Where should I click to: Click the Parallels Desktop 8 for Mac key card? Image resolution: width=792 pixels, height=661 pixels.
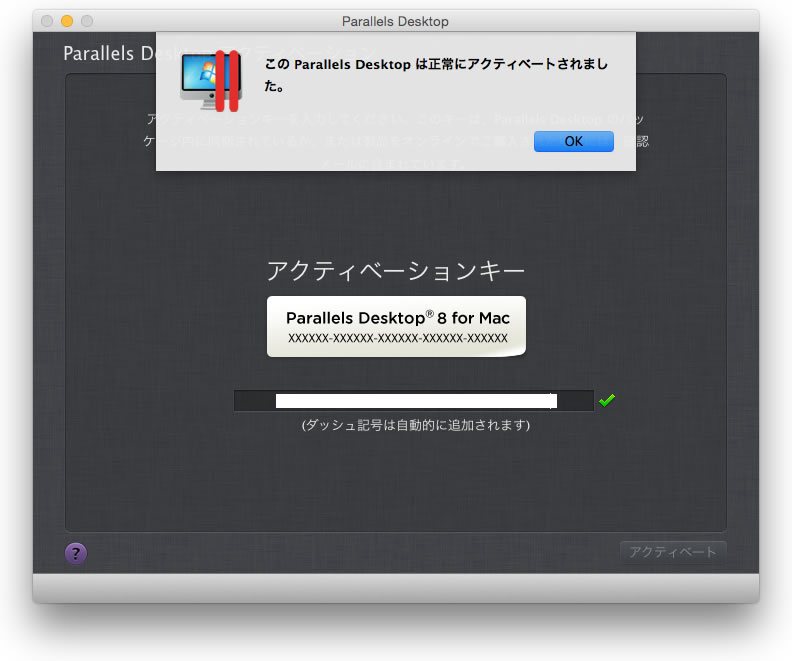coord(397,326)
